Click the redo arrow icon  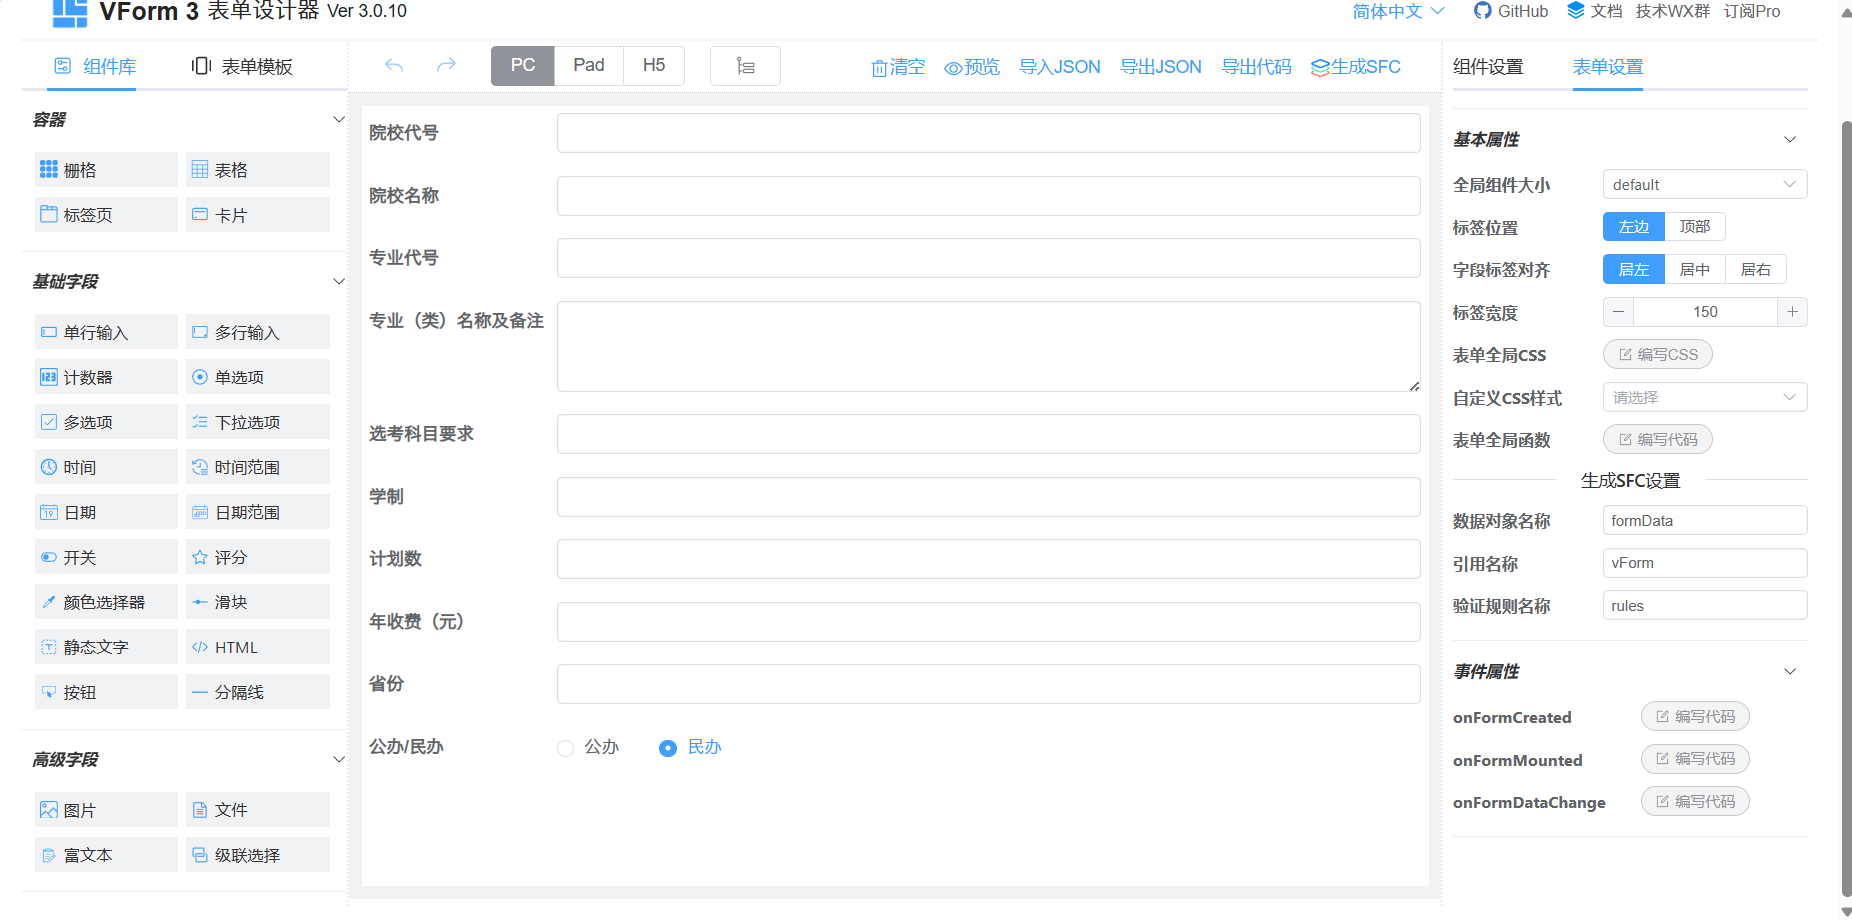446,66
